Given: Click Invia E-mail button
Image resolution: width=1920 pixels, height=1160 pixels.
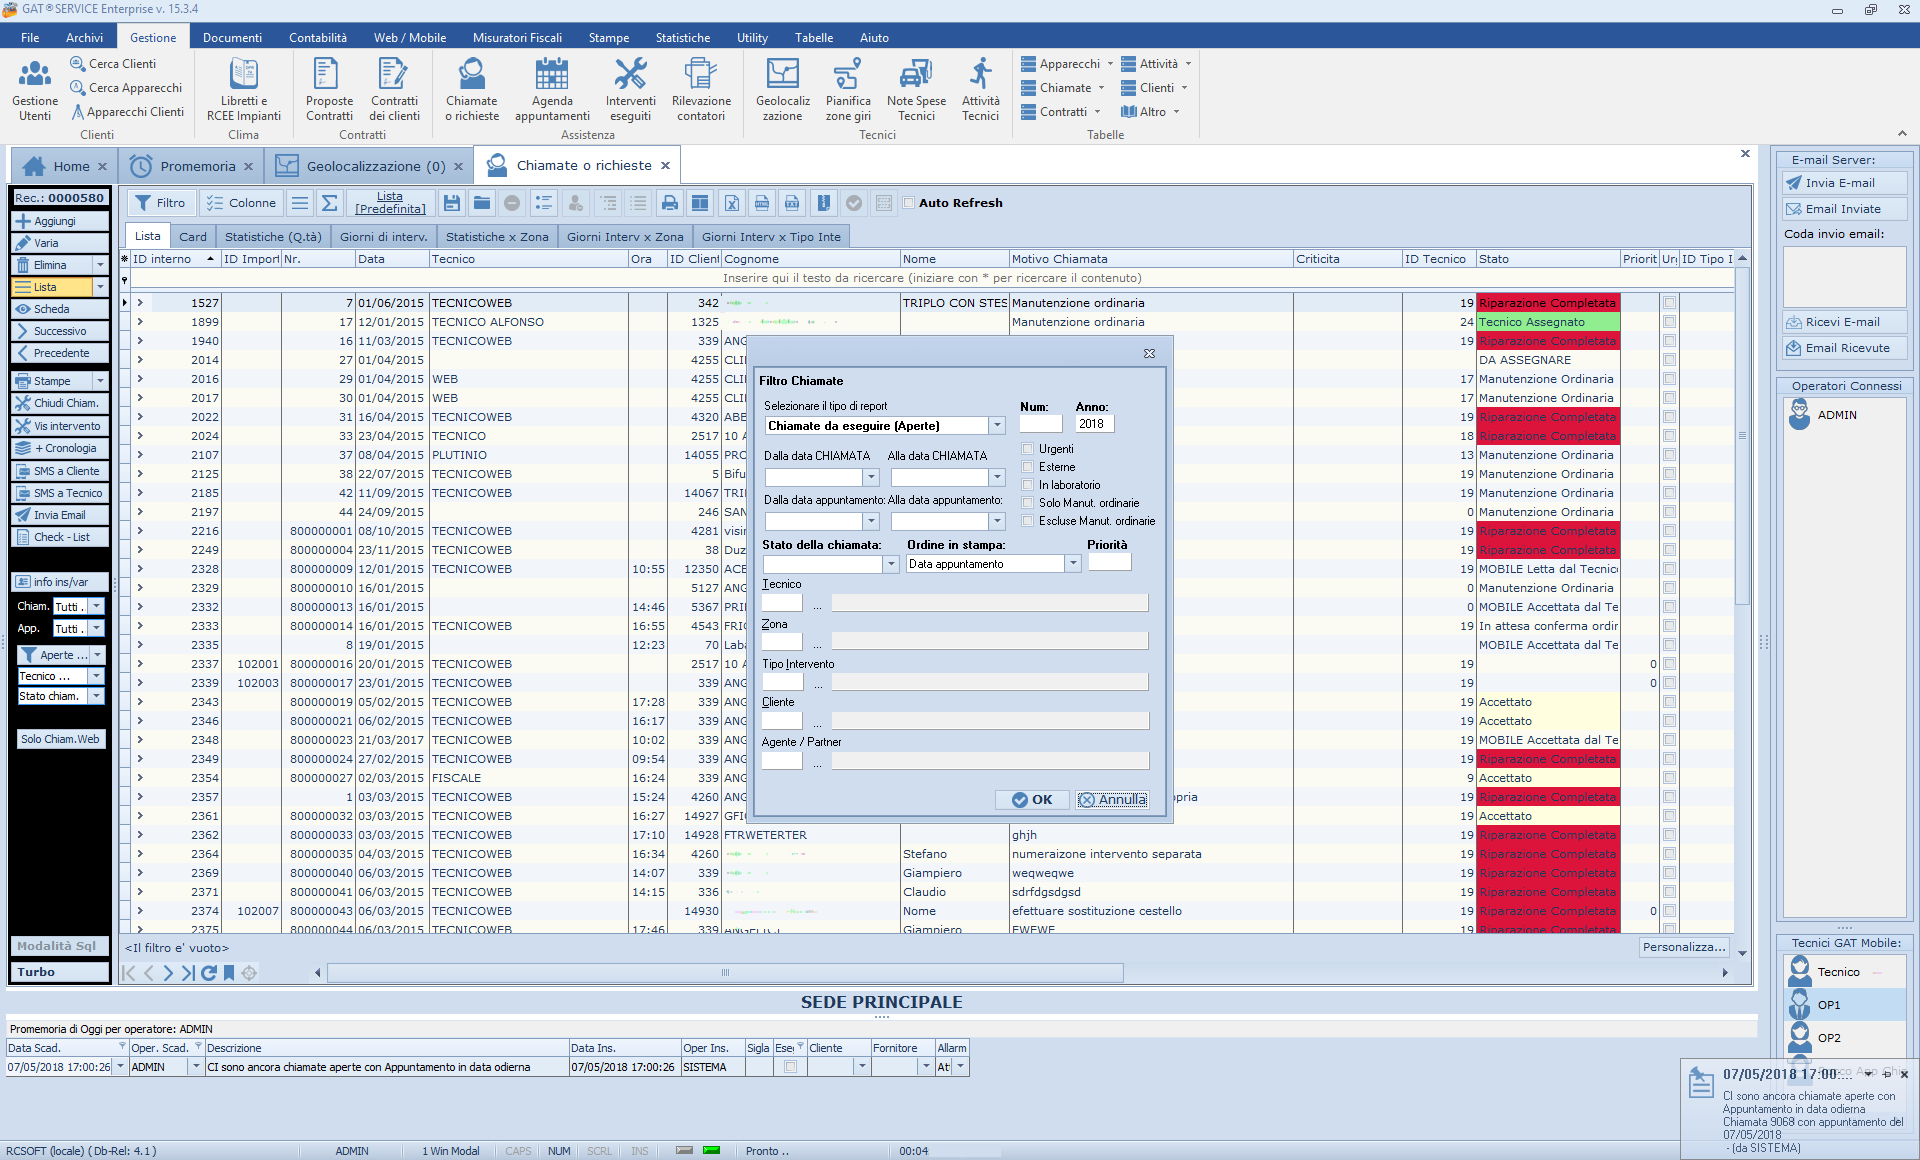Looking at the screenshot, I should pyautogui.click(x=1844, y=183).
